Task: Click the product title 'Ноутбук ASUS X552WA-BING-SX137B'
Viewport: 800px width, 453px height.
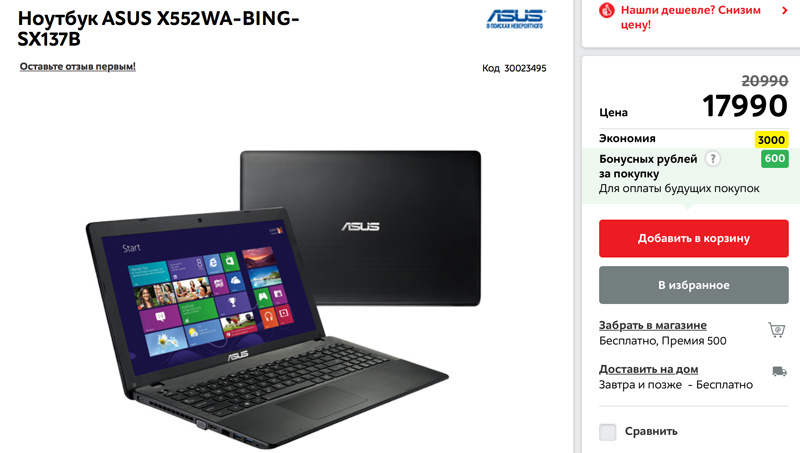Action: click(158, 28)
